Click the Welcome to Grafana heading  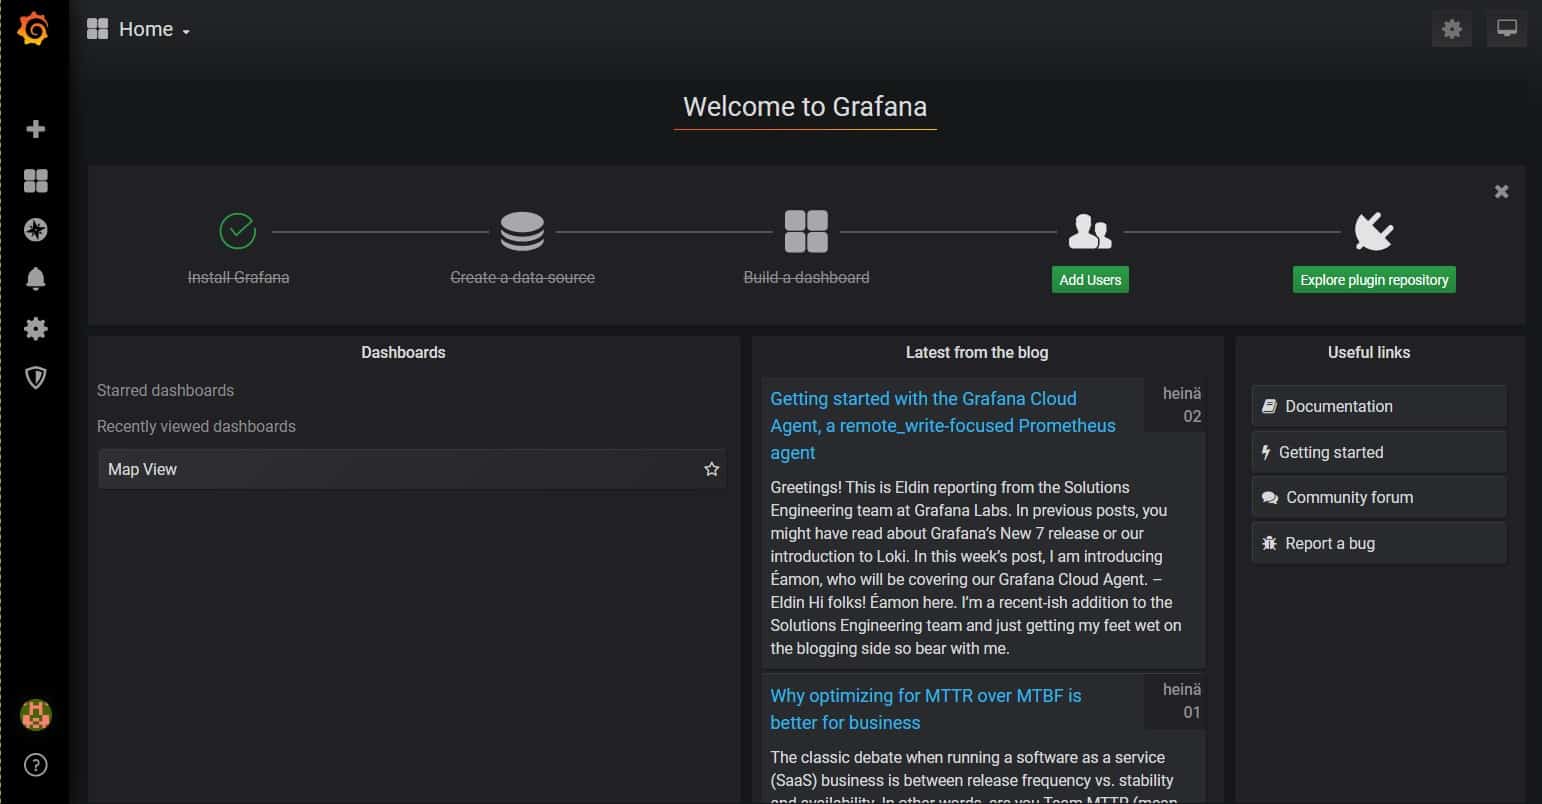(x=805, y=107)
